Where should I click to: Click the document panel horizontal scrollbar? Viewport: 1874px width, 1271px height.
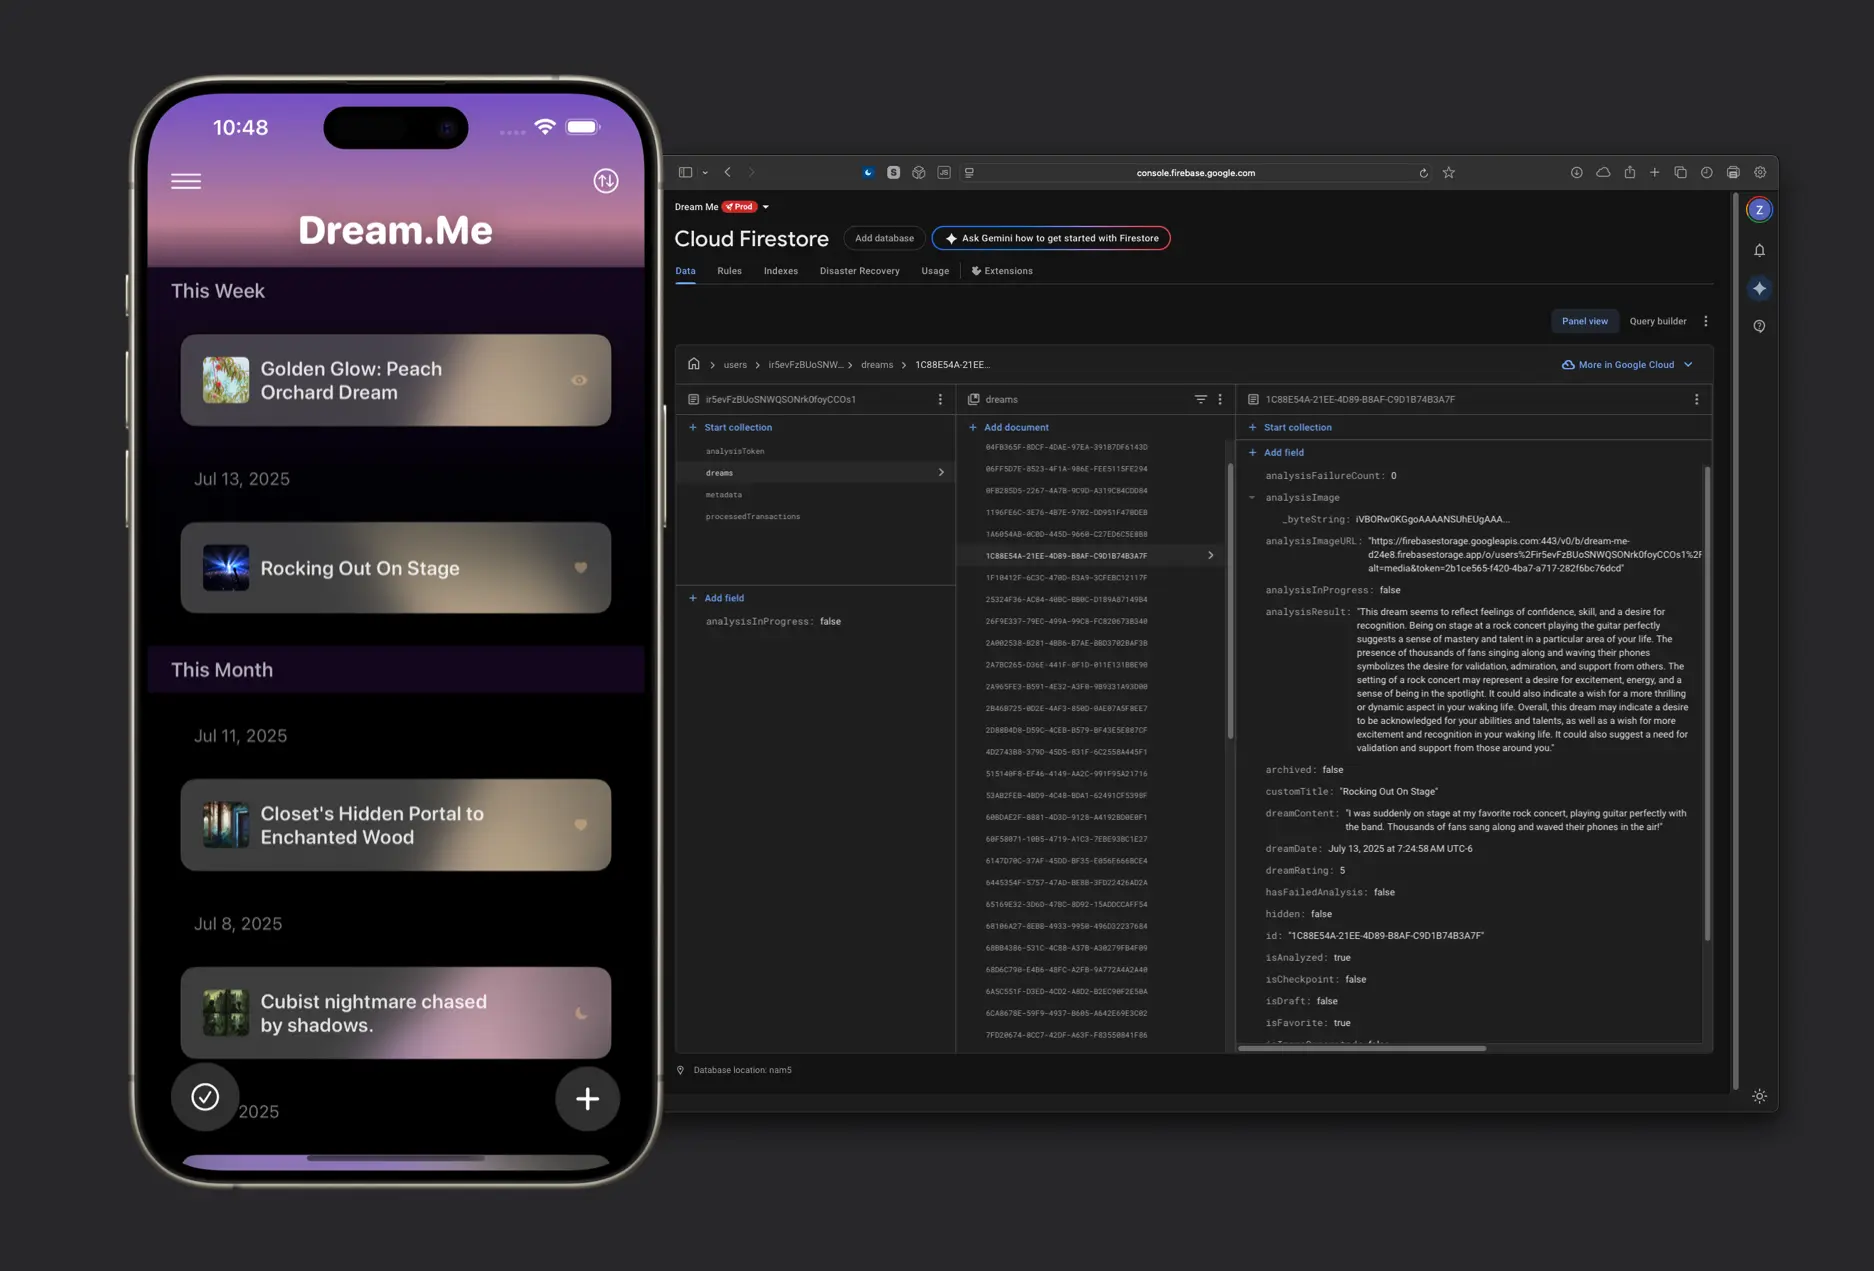click(1361, 1048)
